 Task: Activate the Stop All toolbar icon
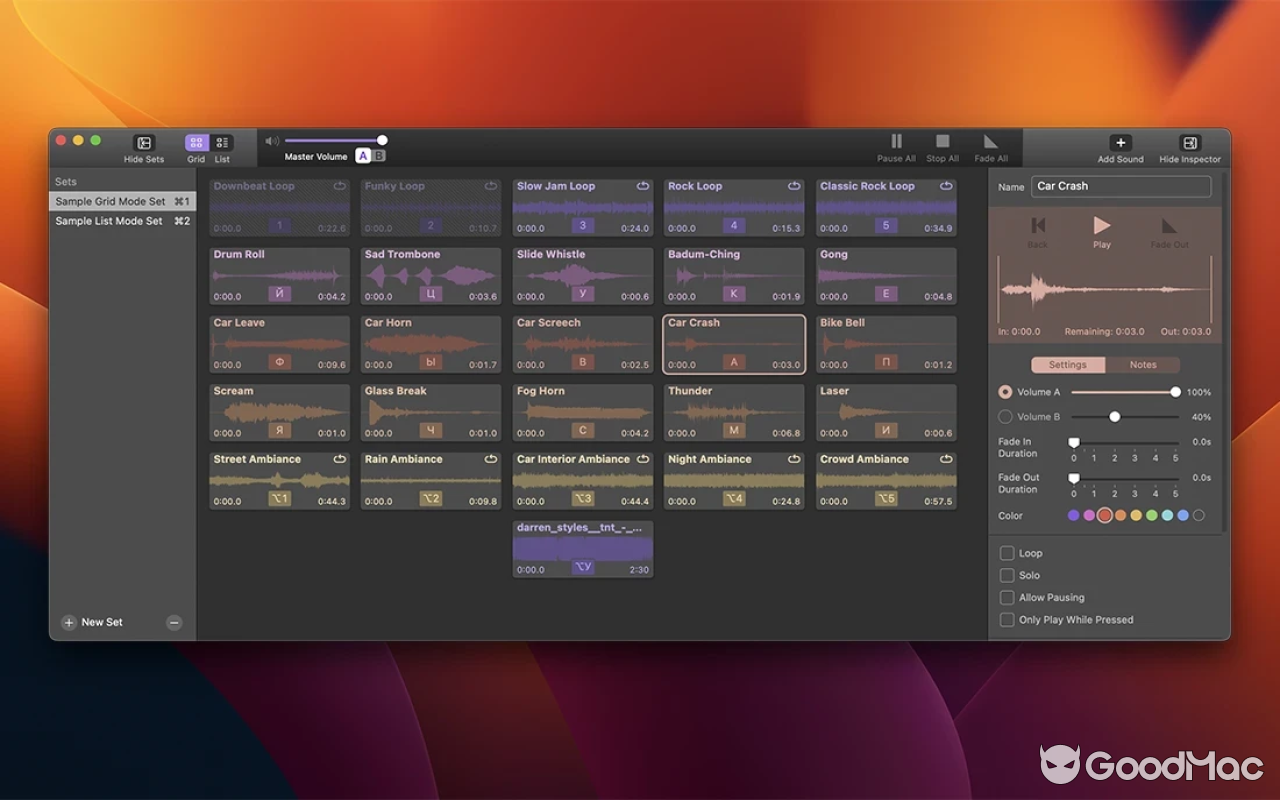(x=941, y=147)
